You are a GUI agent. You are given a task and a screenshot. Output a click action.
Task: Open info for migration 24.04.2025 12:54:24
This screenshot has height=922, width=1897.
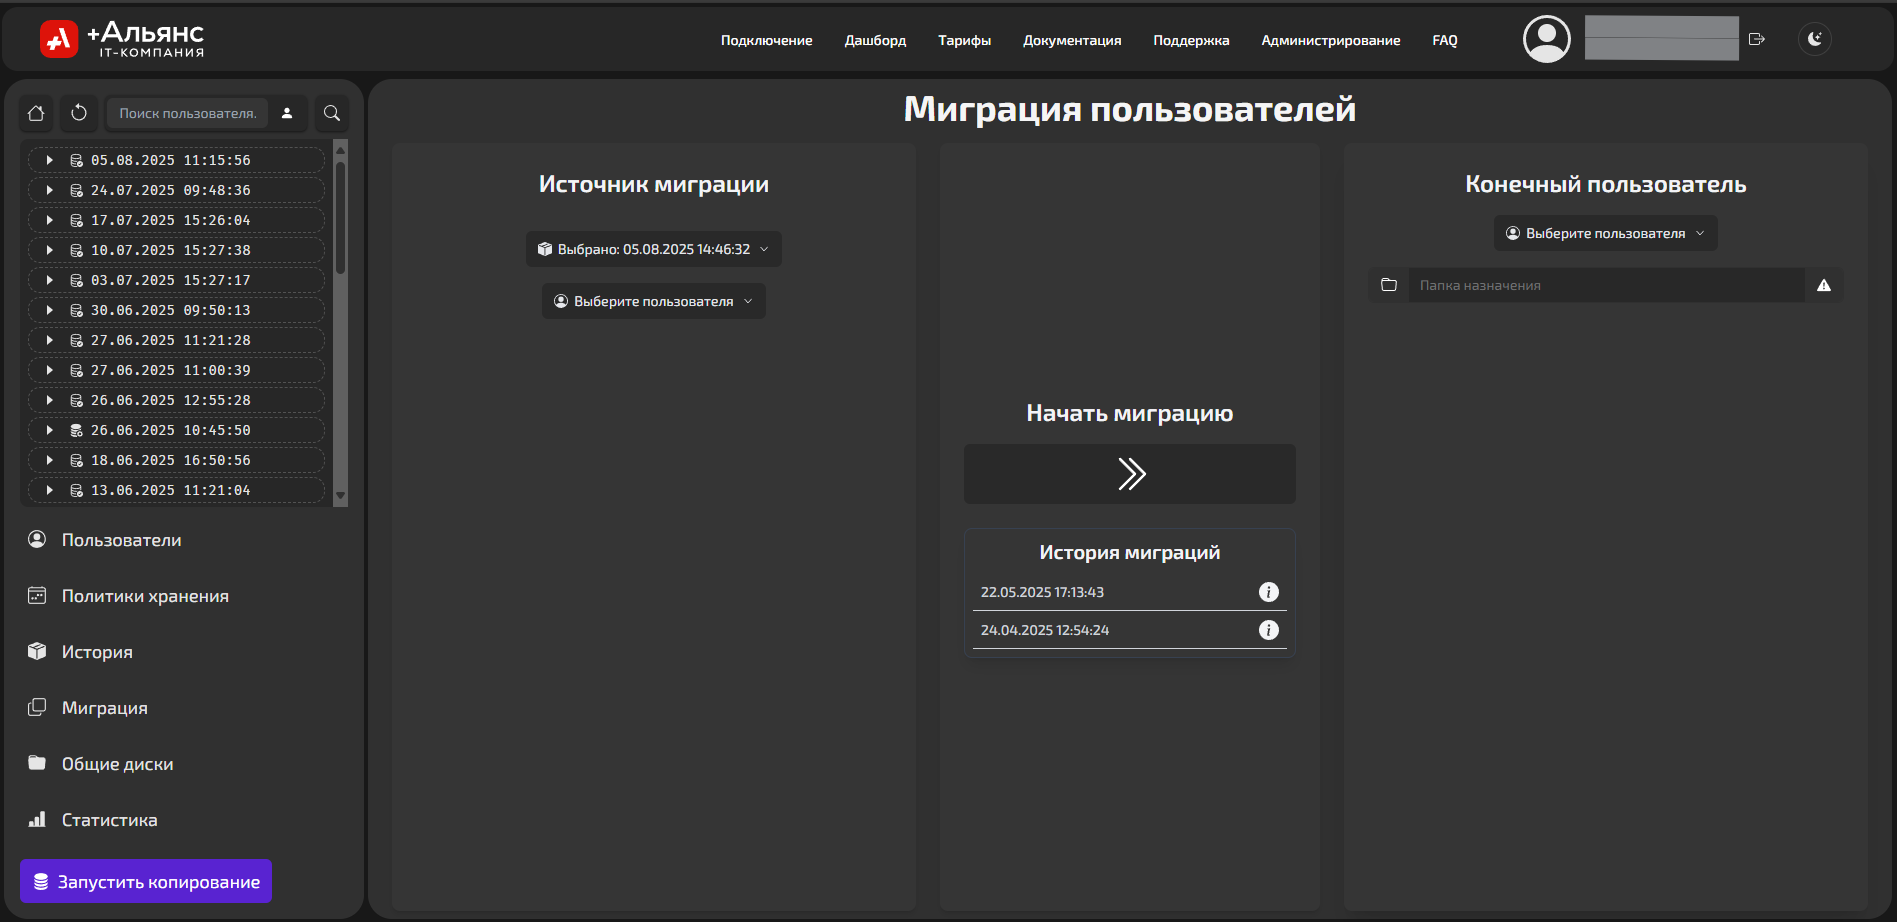(x=1268, y=630)
